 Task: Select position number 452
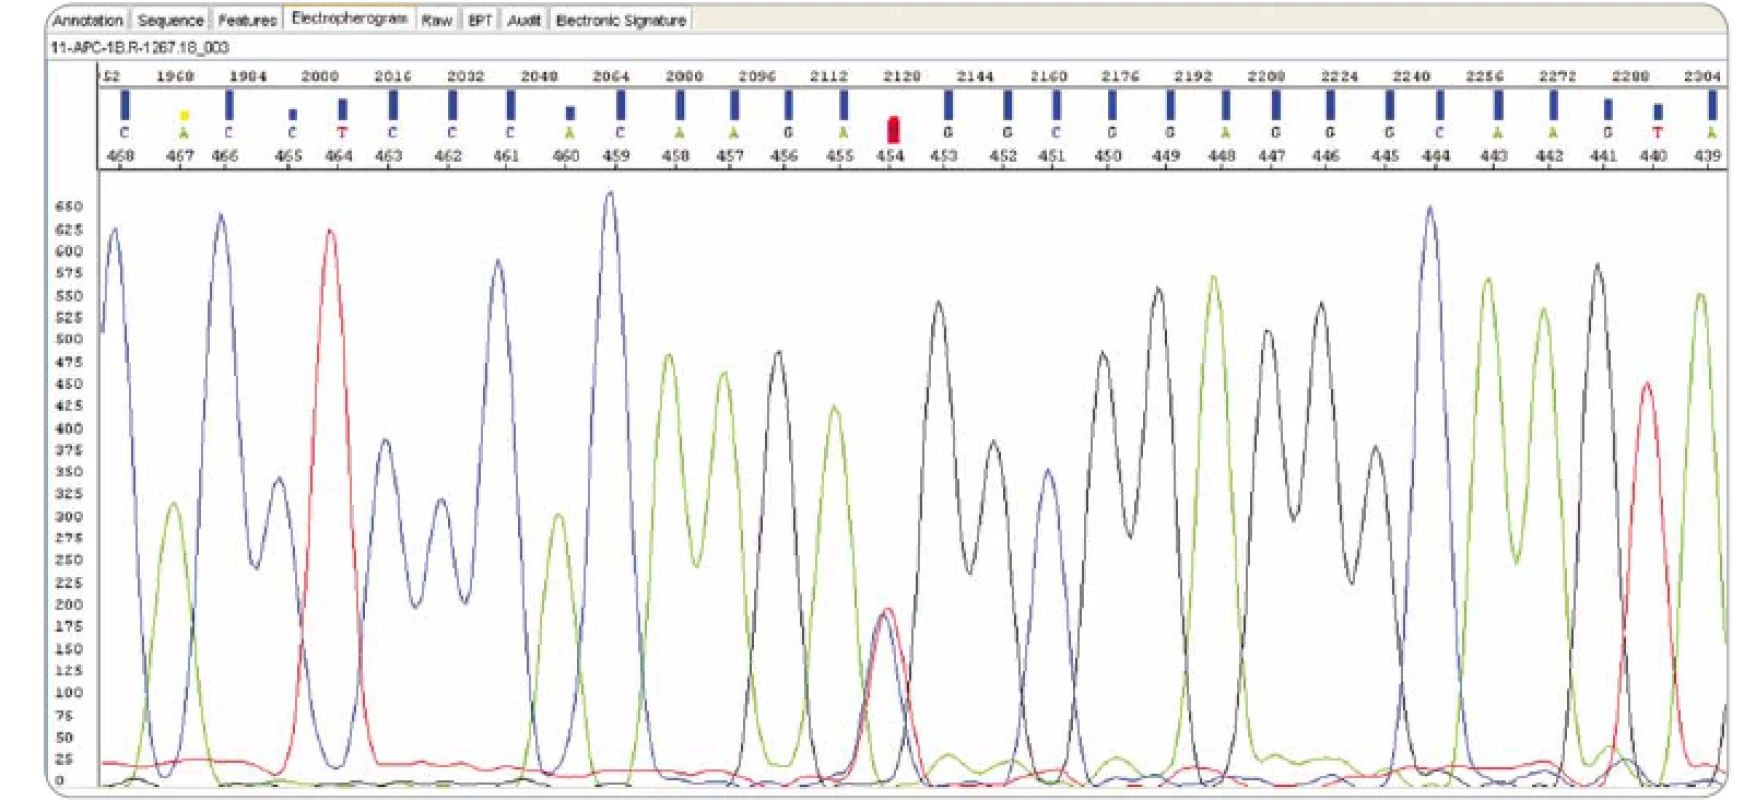pos(1003,156)
